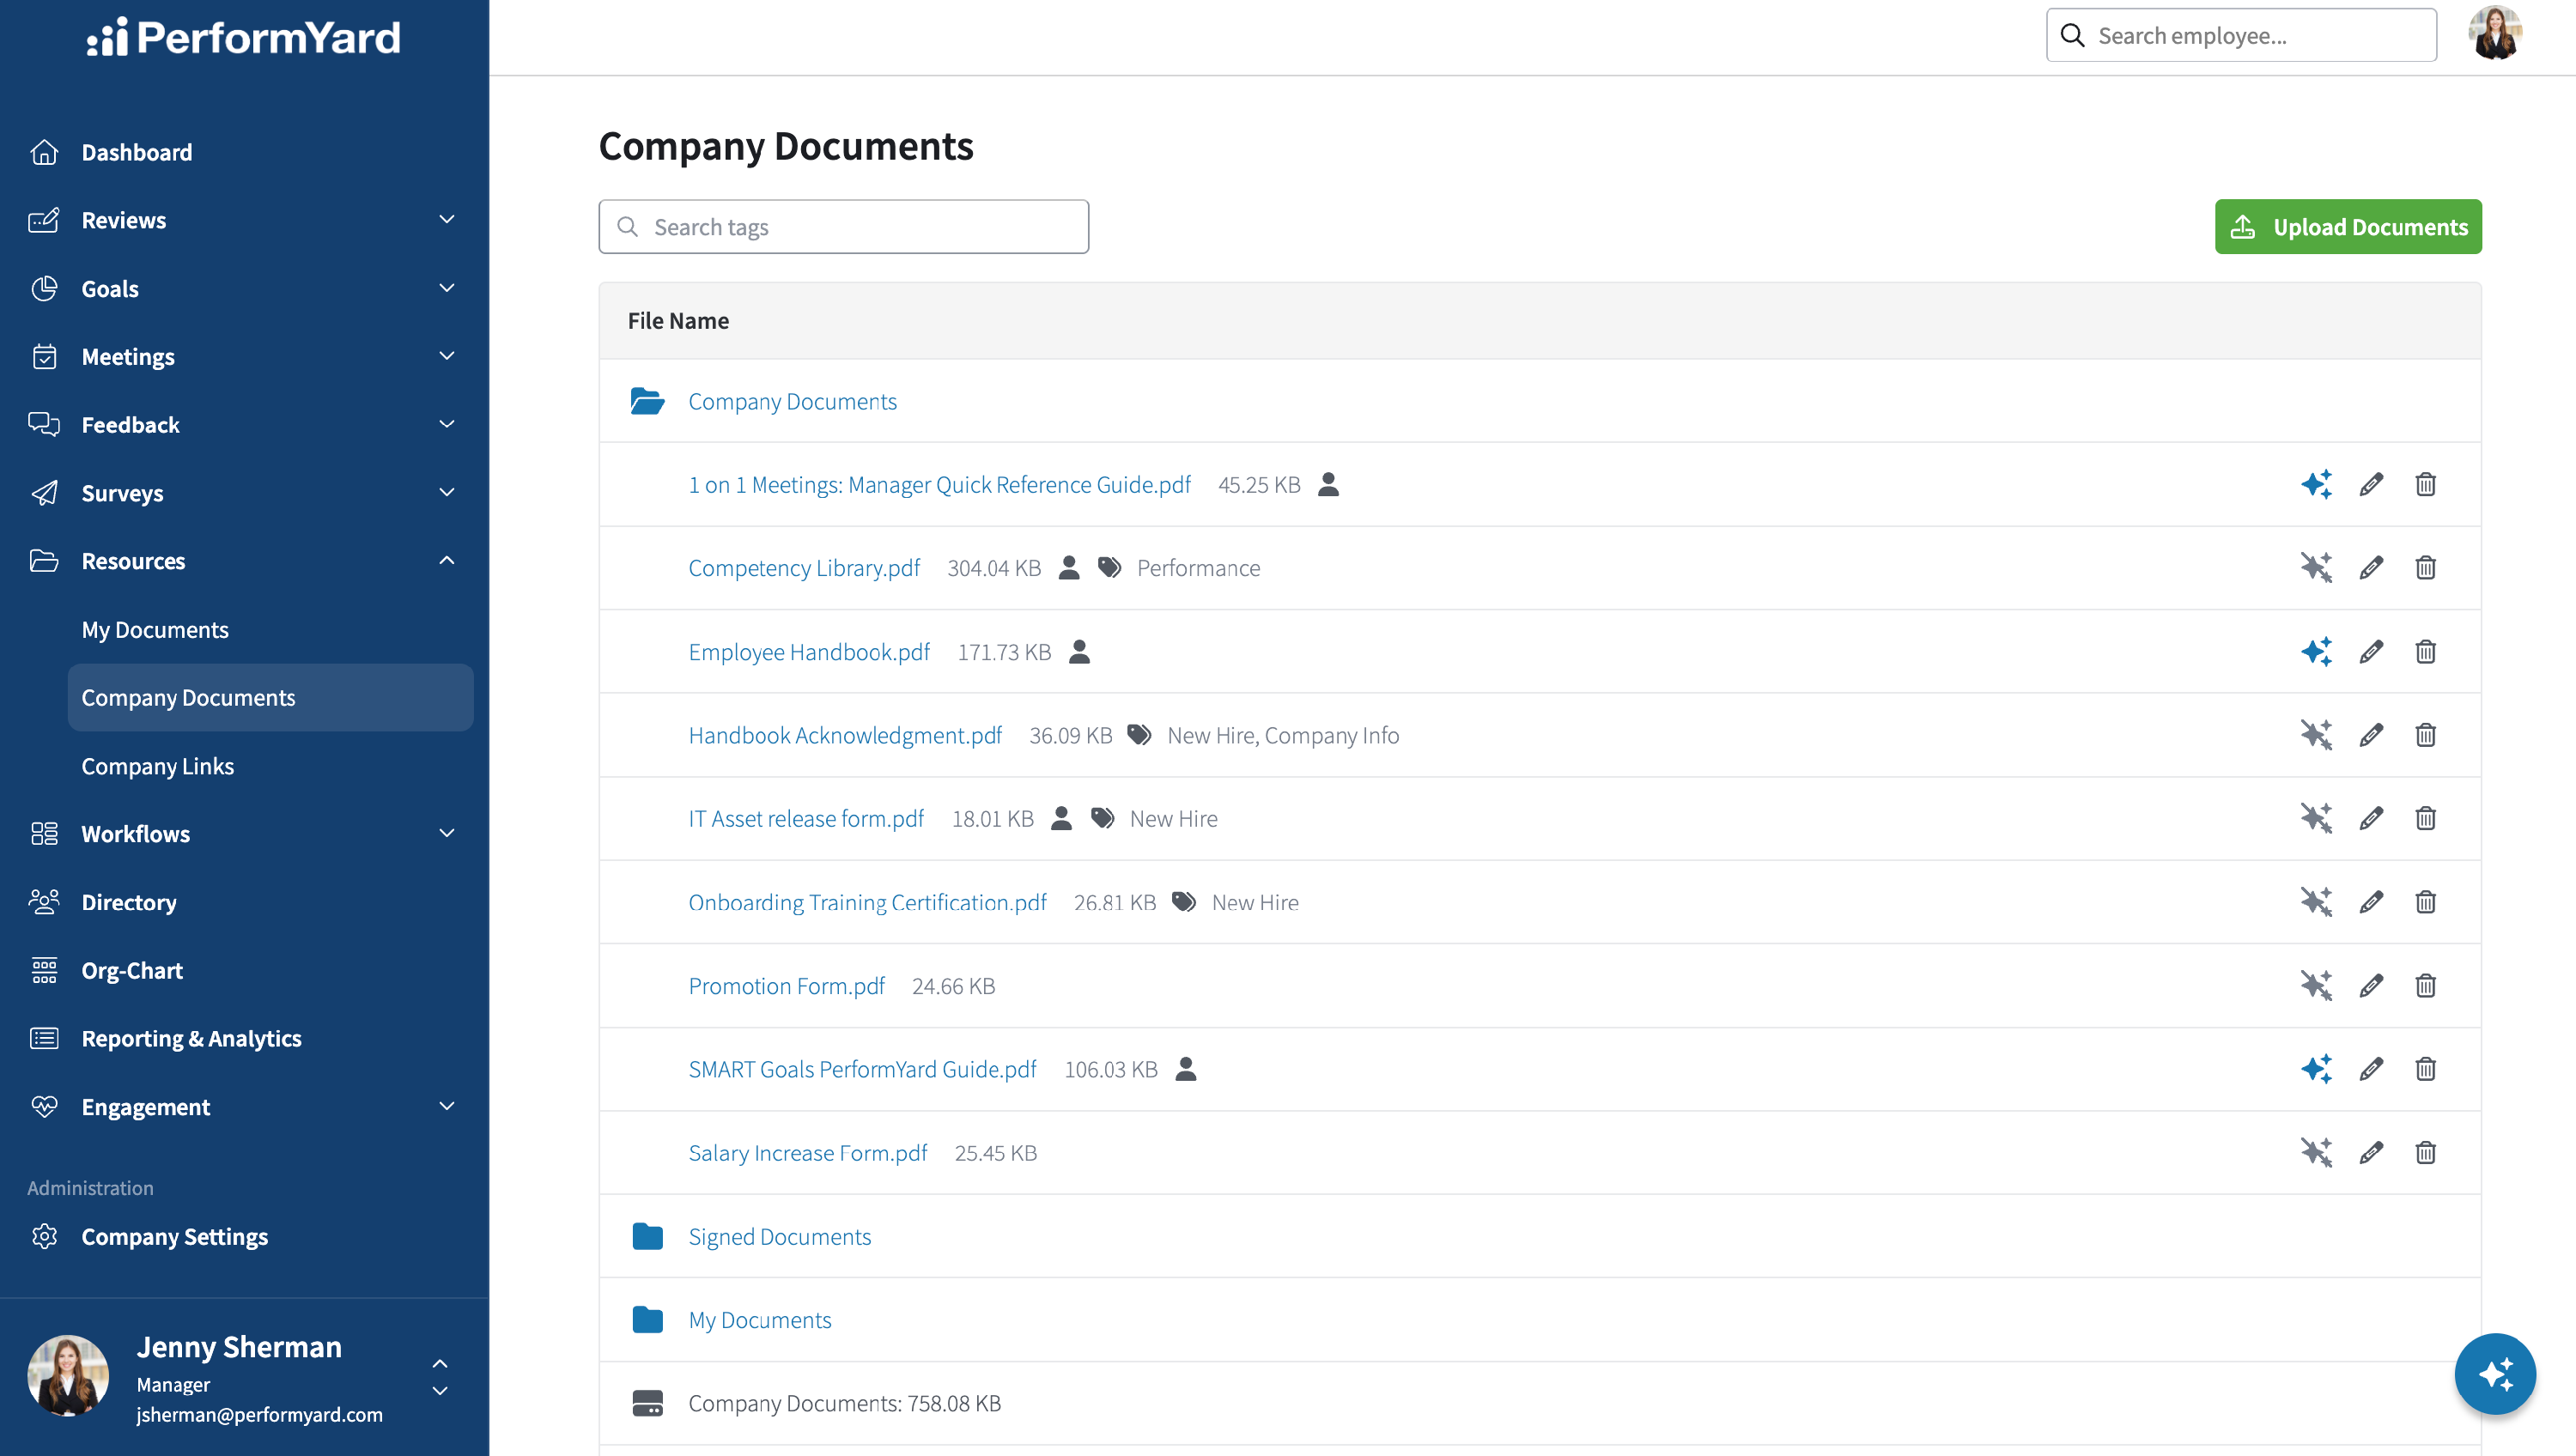The width and height of the screenshot is (2576, 1456).
Task: Expand the Signed Documents folder
Action: pos(779,1237)
